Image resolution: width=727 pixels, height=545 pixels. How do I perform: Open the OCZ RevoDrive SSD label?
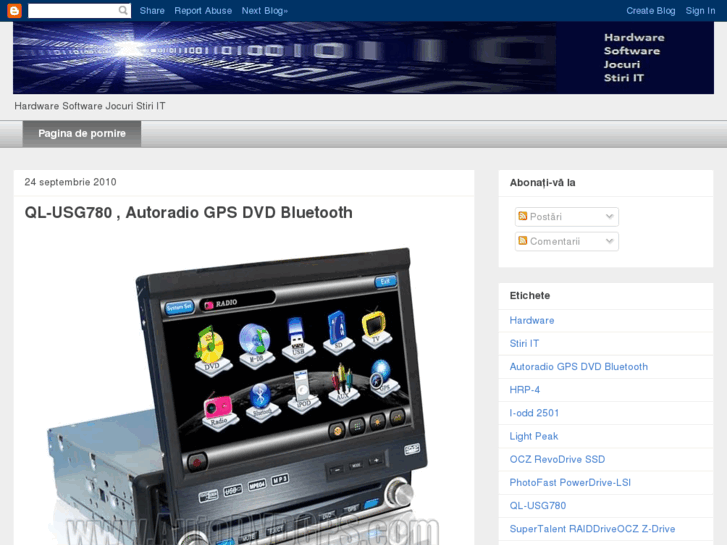click(x=557, y=460)
